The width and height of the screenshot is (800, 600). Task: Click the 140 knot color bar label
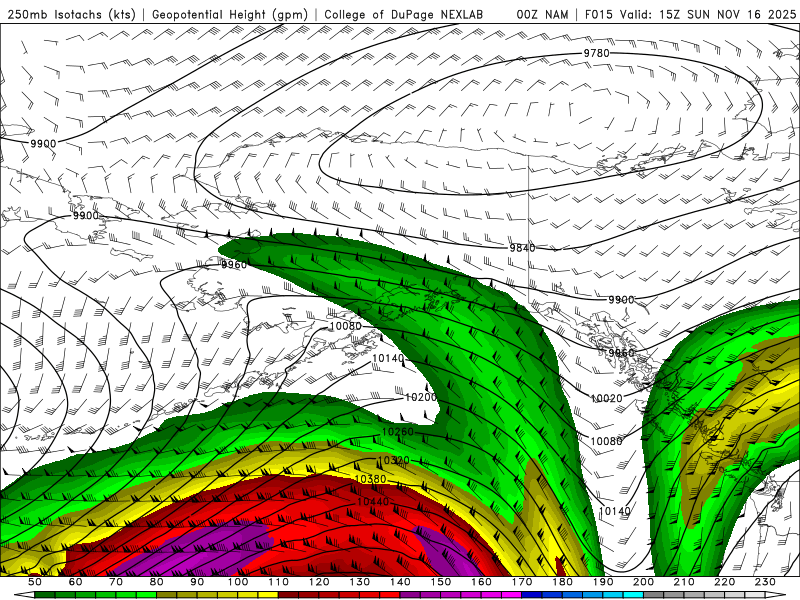(400, 582)
